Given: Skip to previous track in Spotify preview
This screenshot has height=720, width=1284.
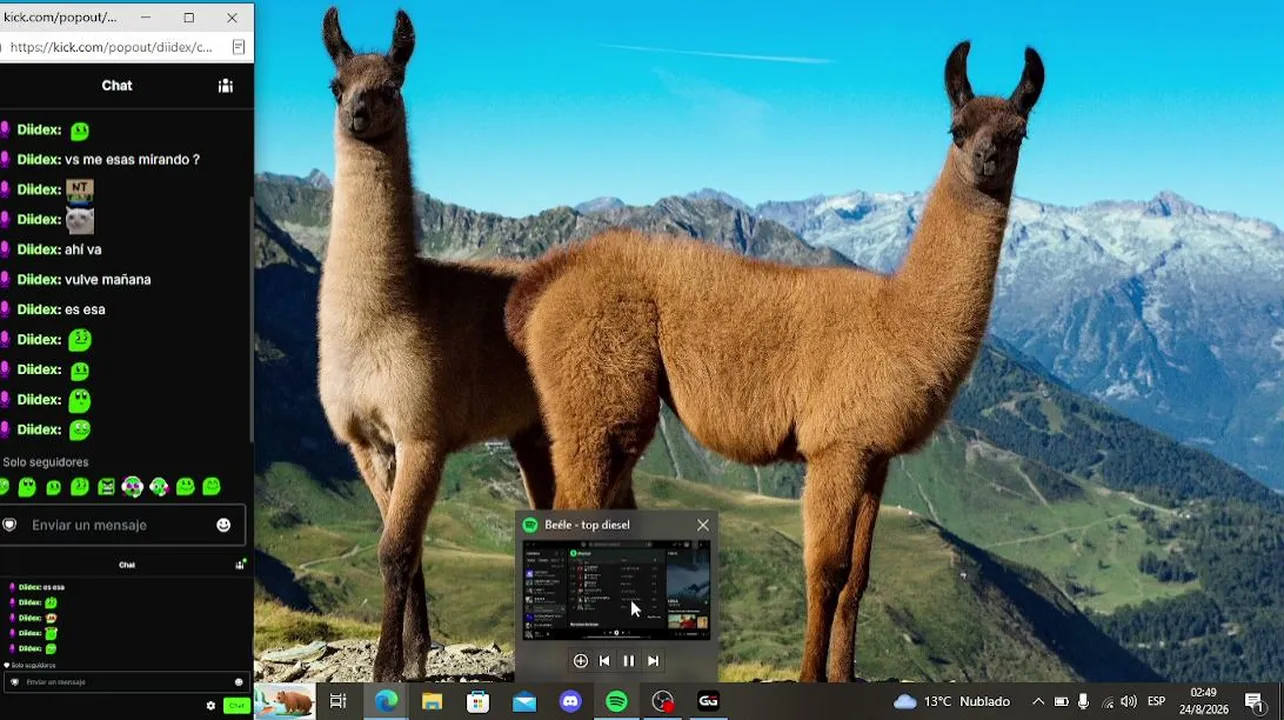Looking at the screenshot, I should 604,661.
